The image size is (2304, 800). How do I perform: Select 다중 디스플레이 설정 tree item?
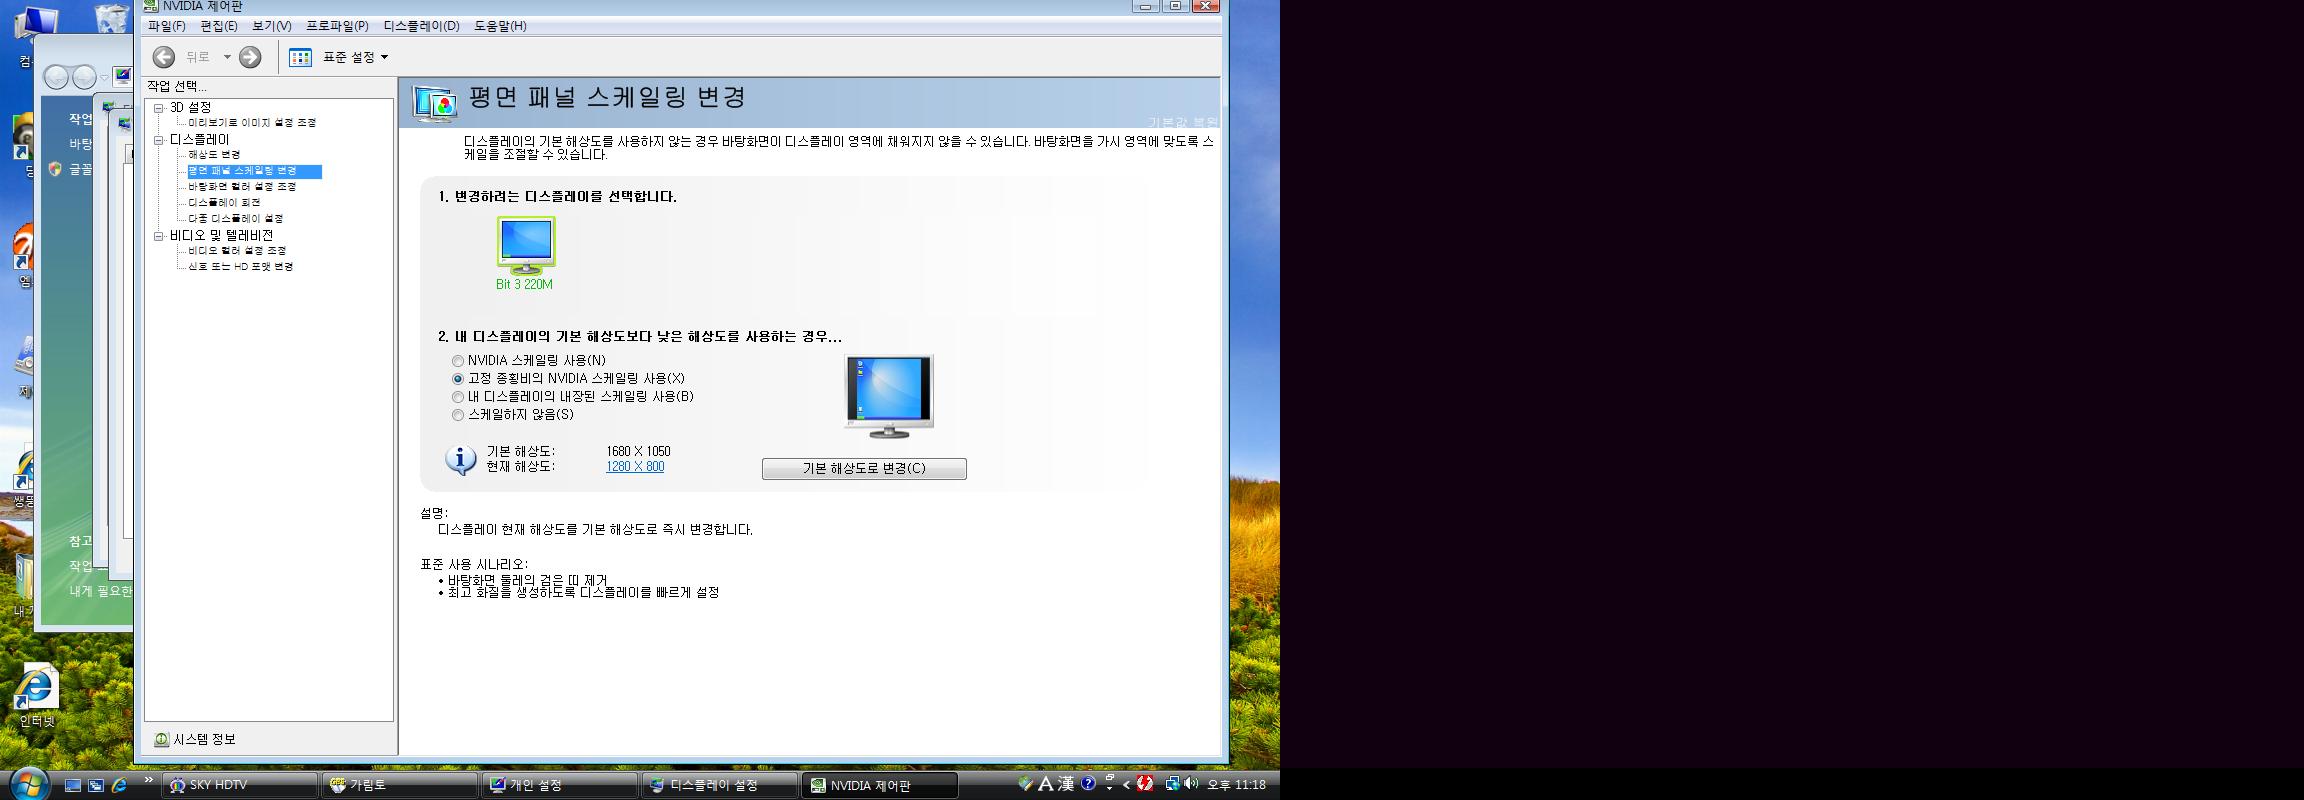coord(236,219)
